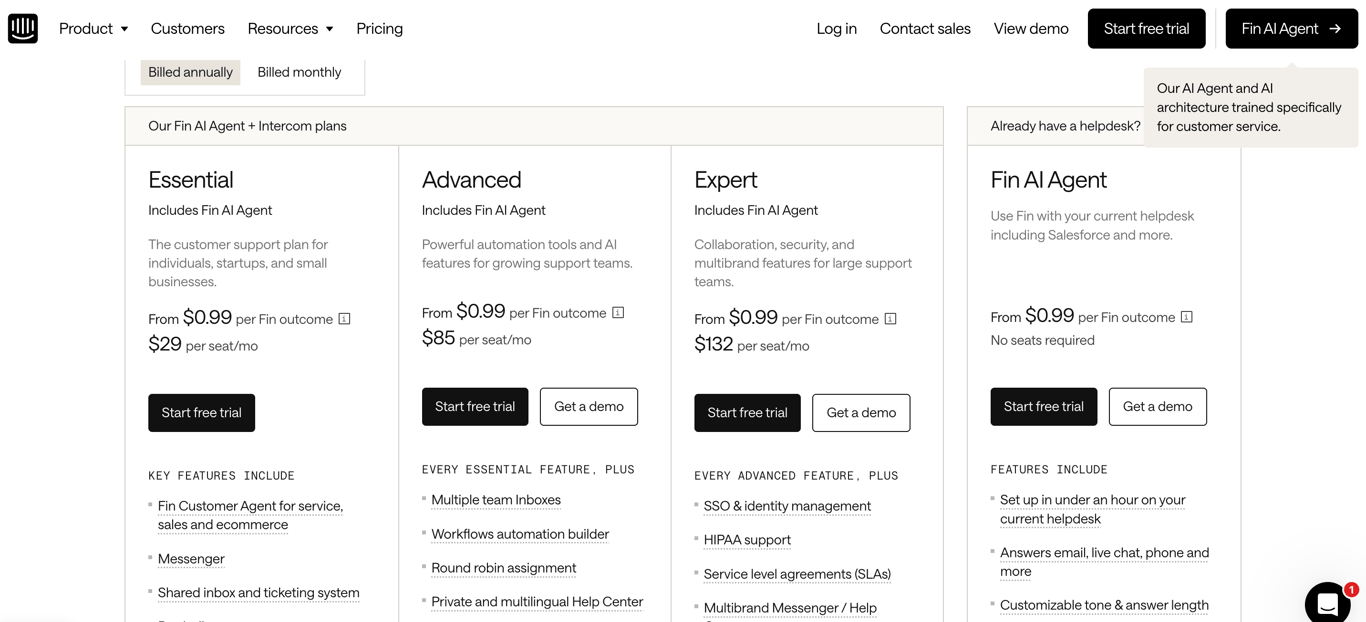This screenshot has width=1366, height=622.
Task: Select Billed annually option
Action: [x=190, y=72]
